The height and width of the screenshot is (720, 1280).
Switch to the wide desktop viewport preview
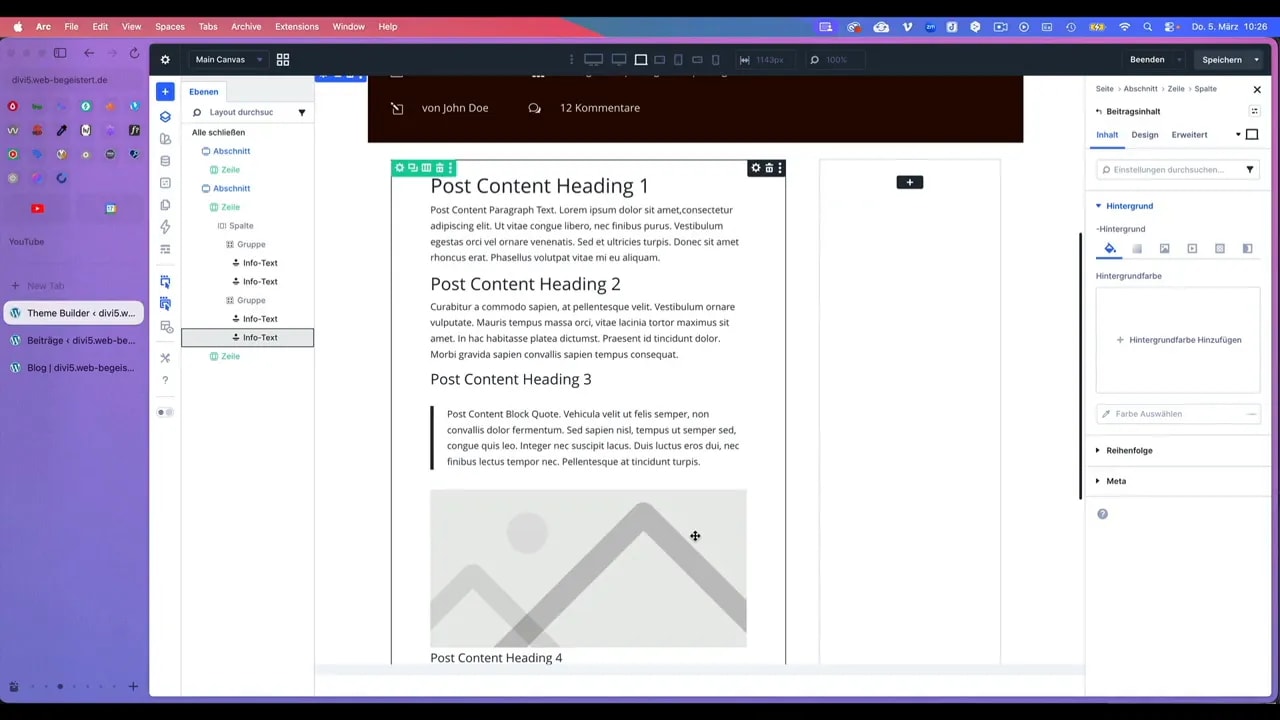594,60
